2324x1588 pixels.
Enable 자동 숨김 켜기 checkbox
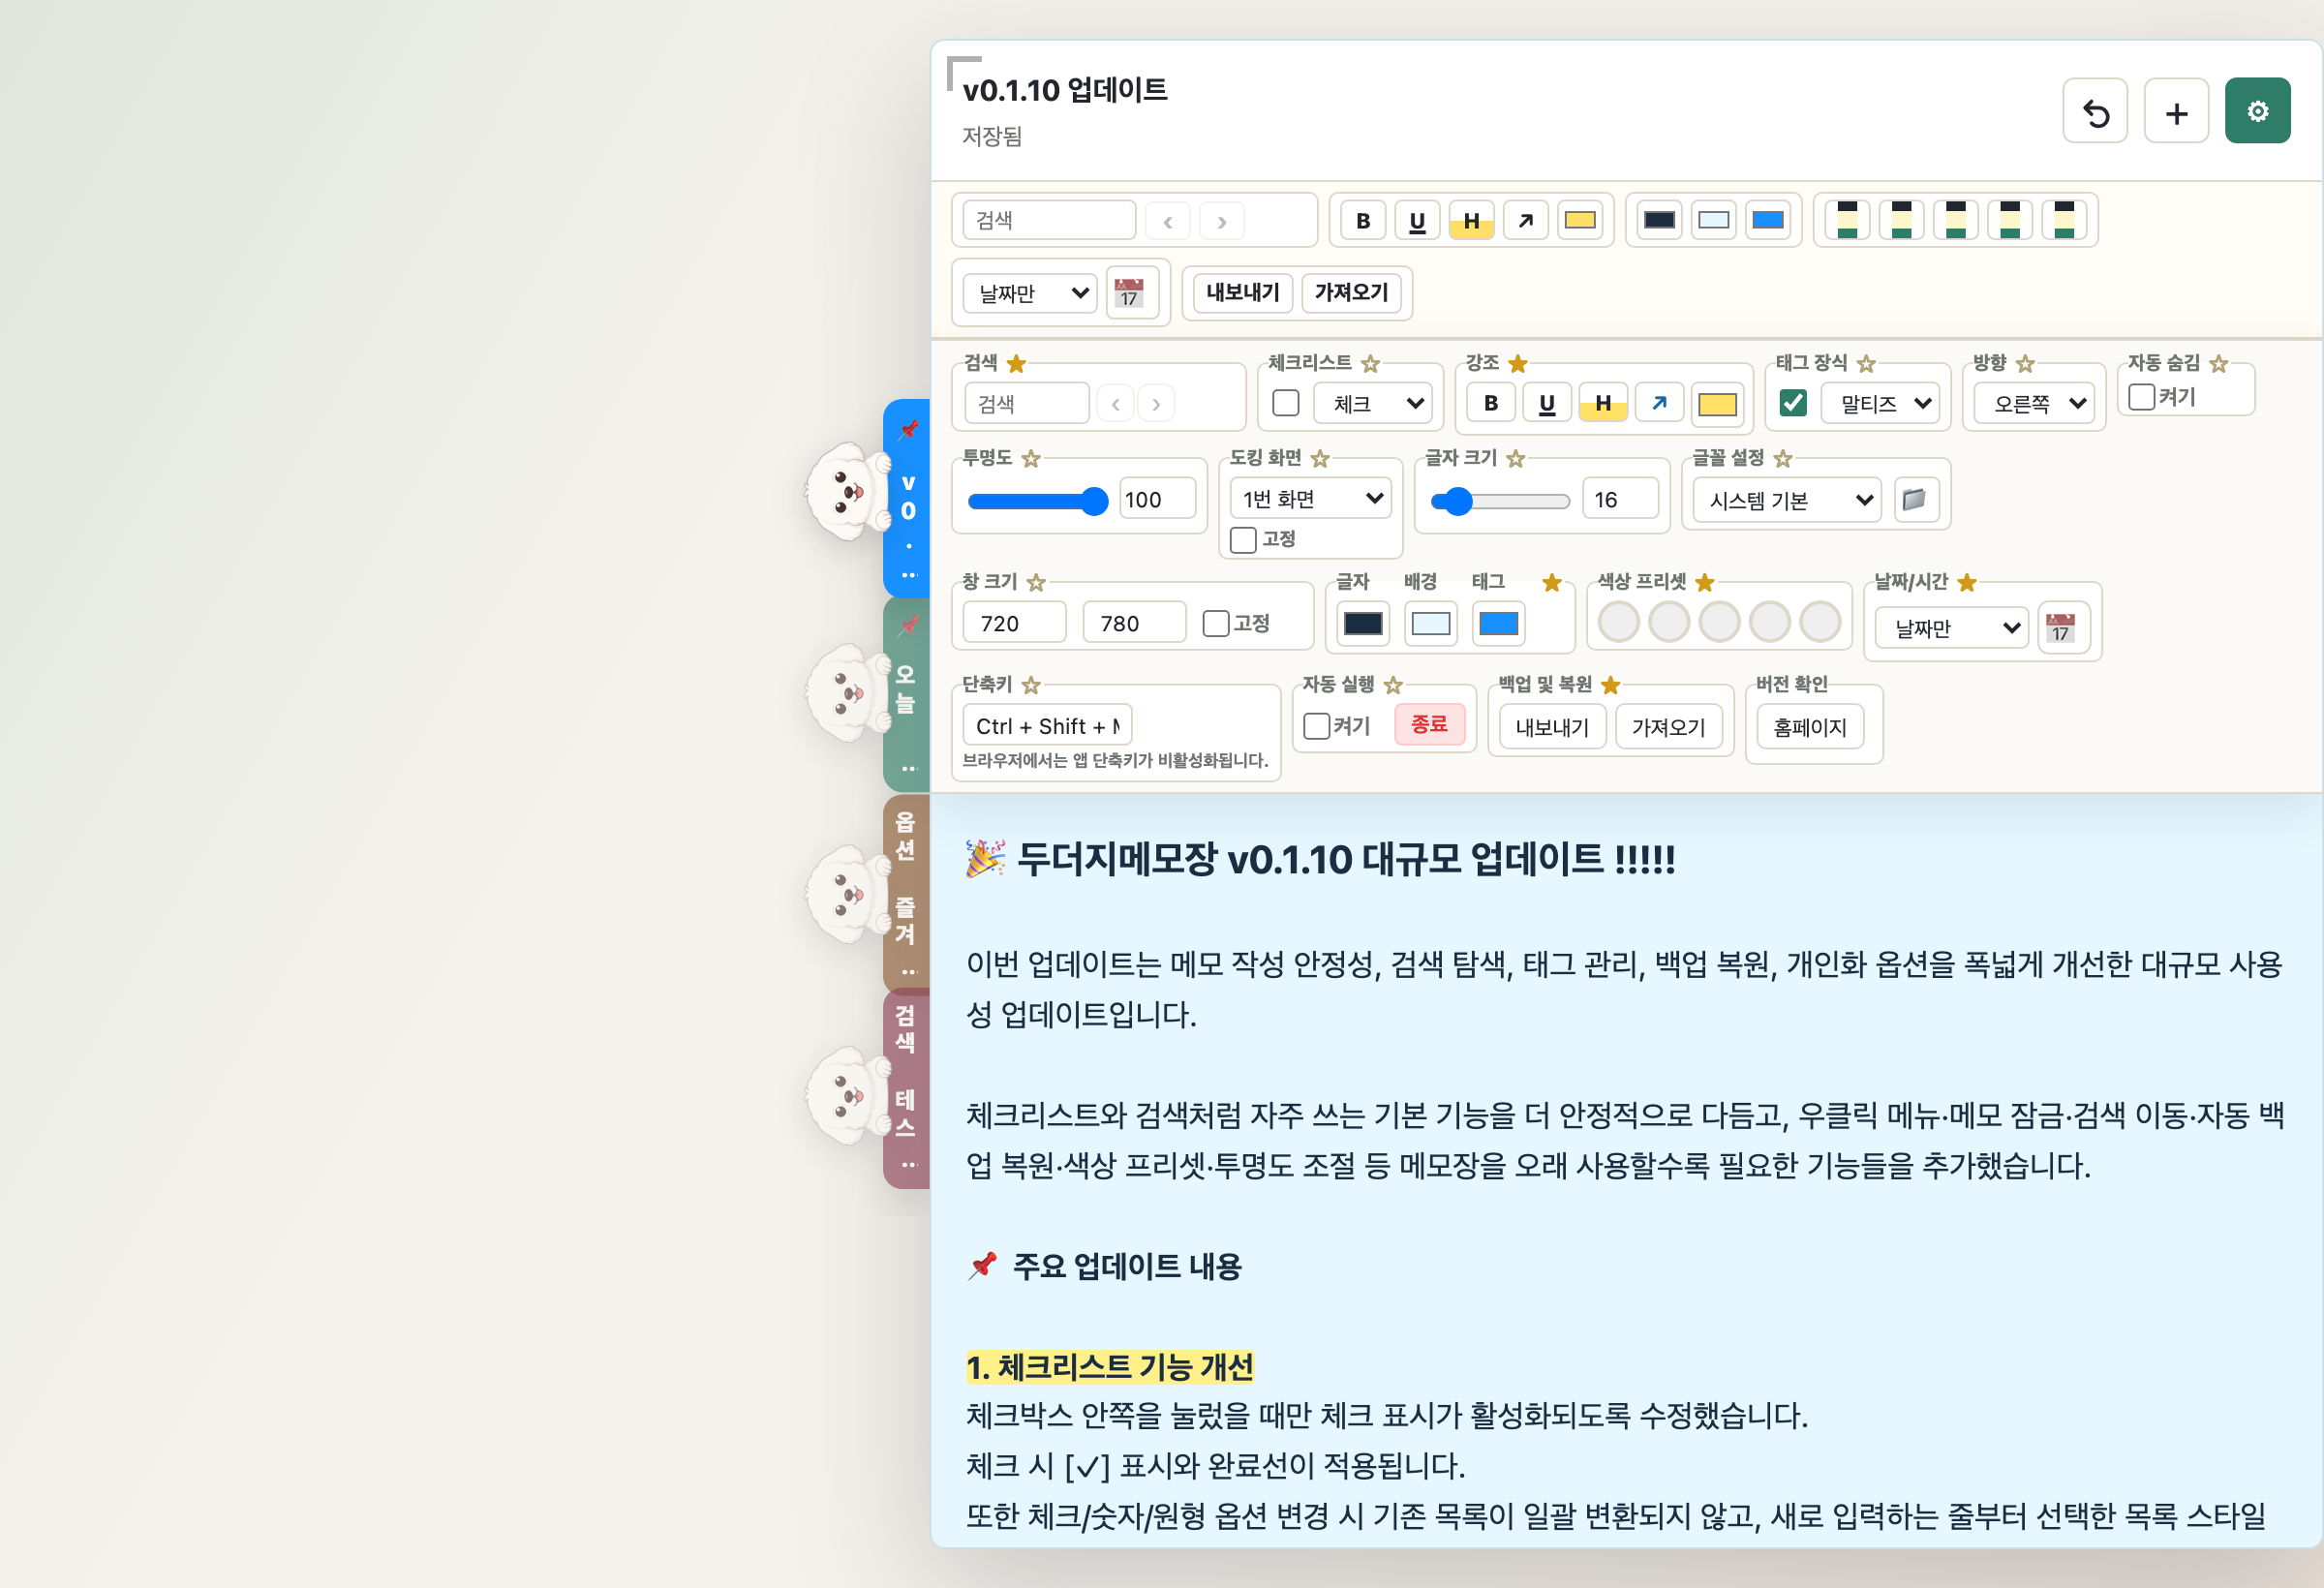coord(2141,397)
